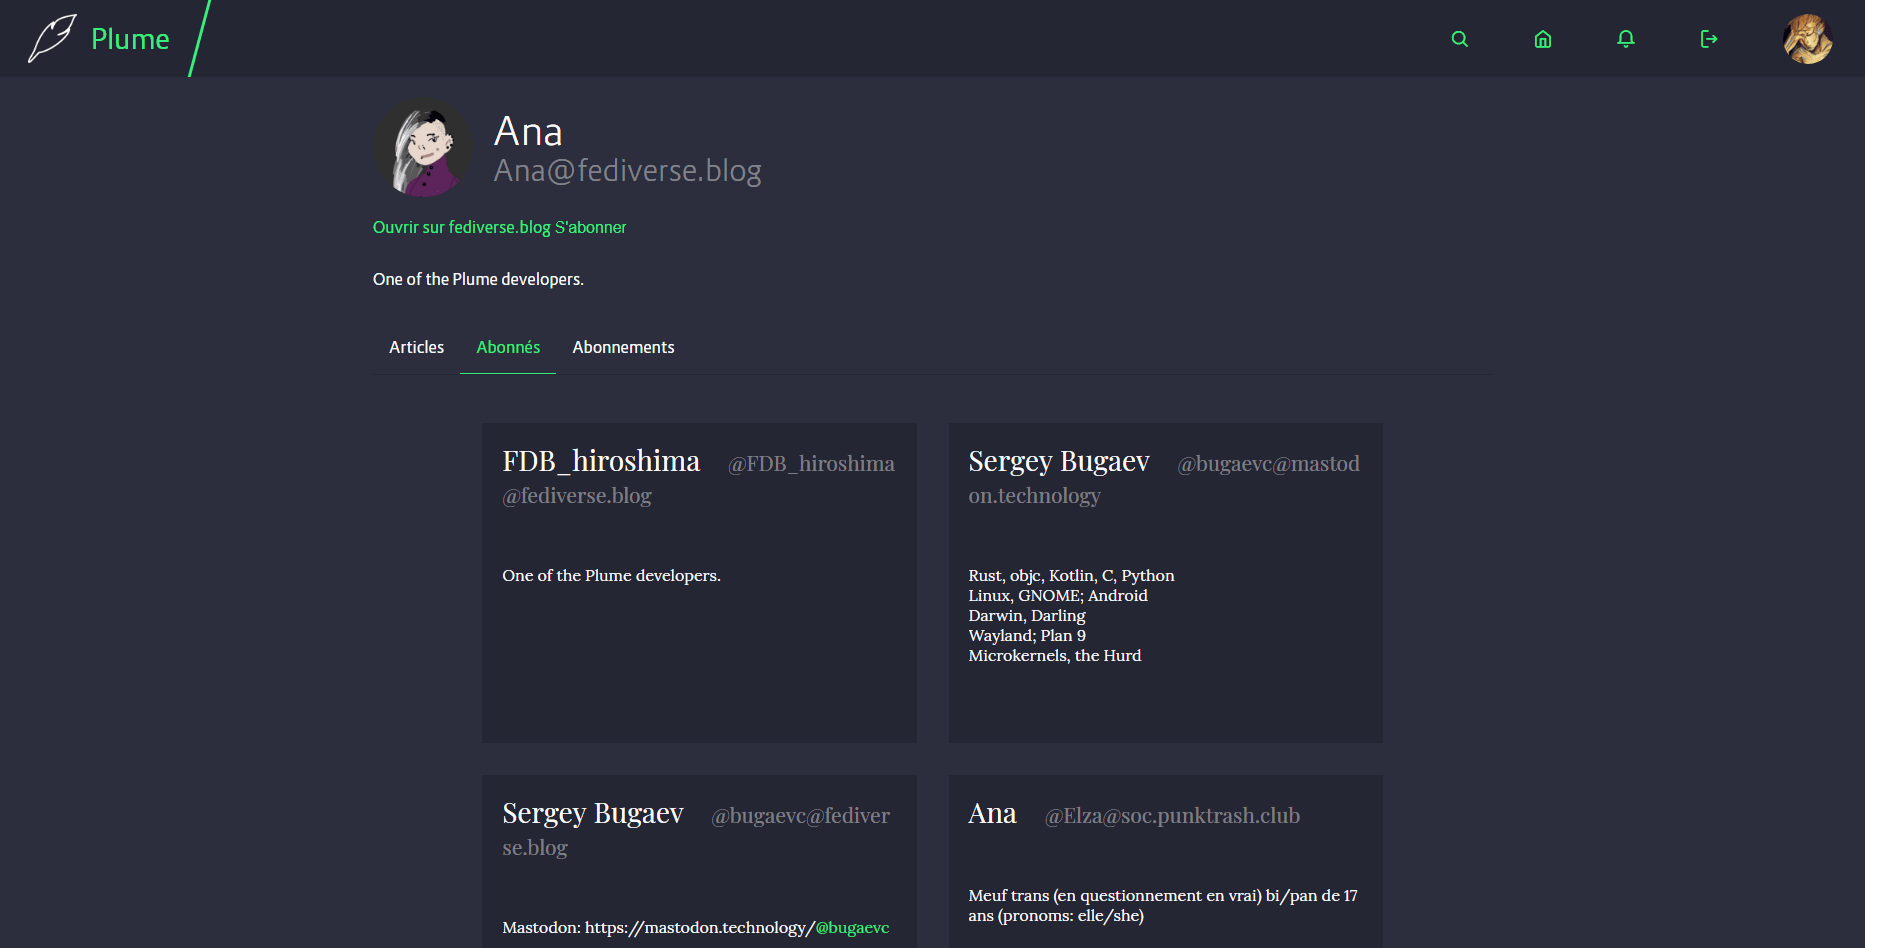Image resolution: width=1880 pixels, height=948 pixels.
Task: Click the 'Meuf trans' bio text
Action: [x=1163, y=905]
